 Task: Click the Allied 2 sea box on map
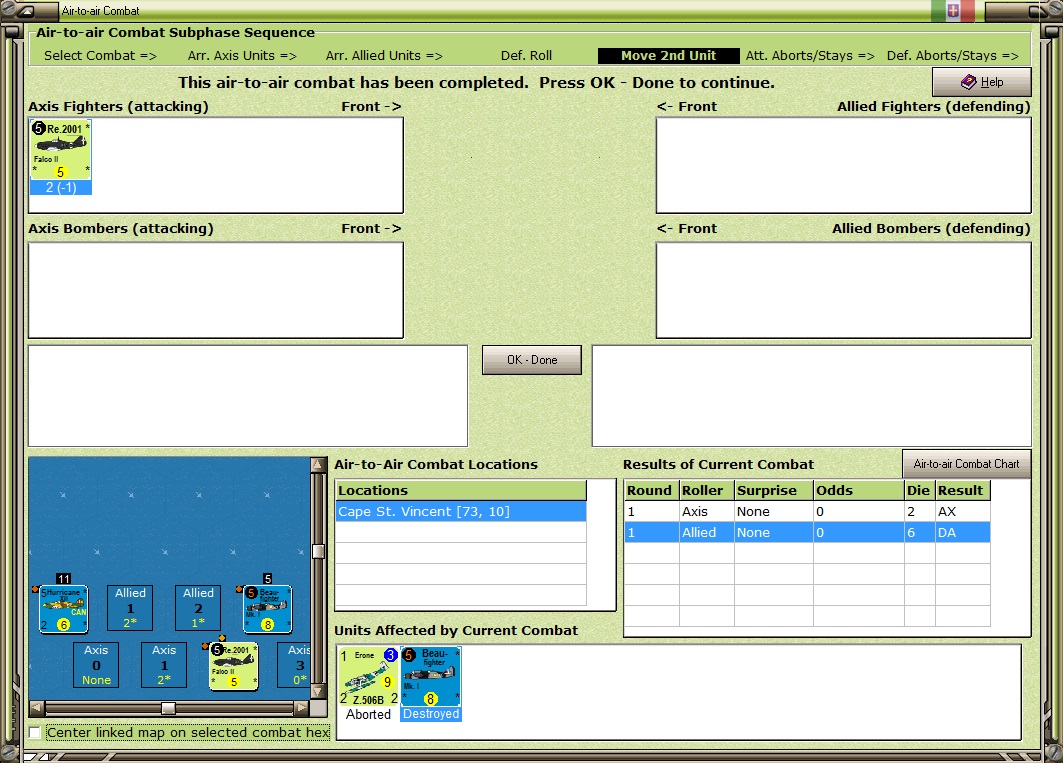[198, 608]
